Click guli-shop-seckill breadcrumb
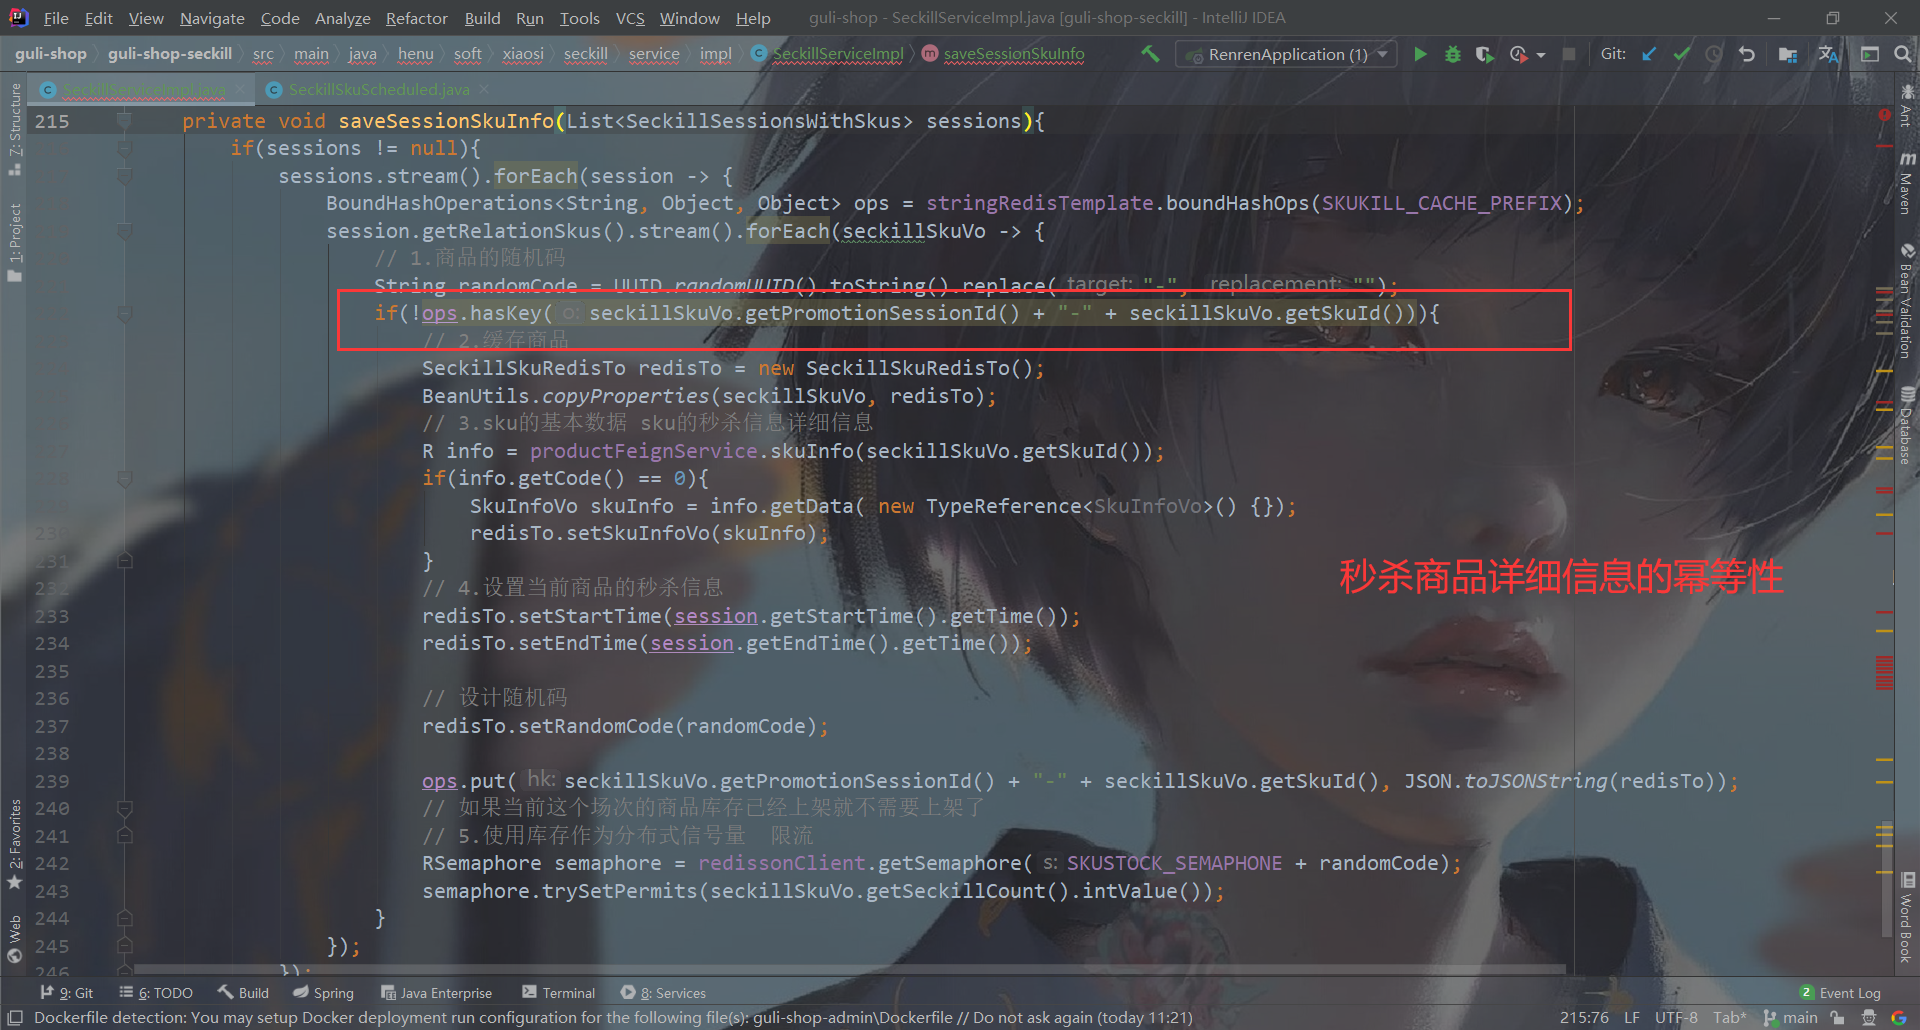The height and width of the screenshot is (1030, 1920). click(x=170, y=54)
